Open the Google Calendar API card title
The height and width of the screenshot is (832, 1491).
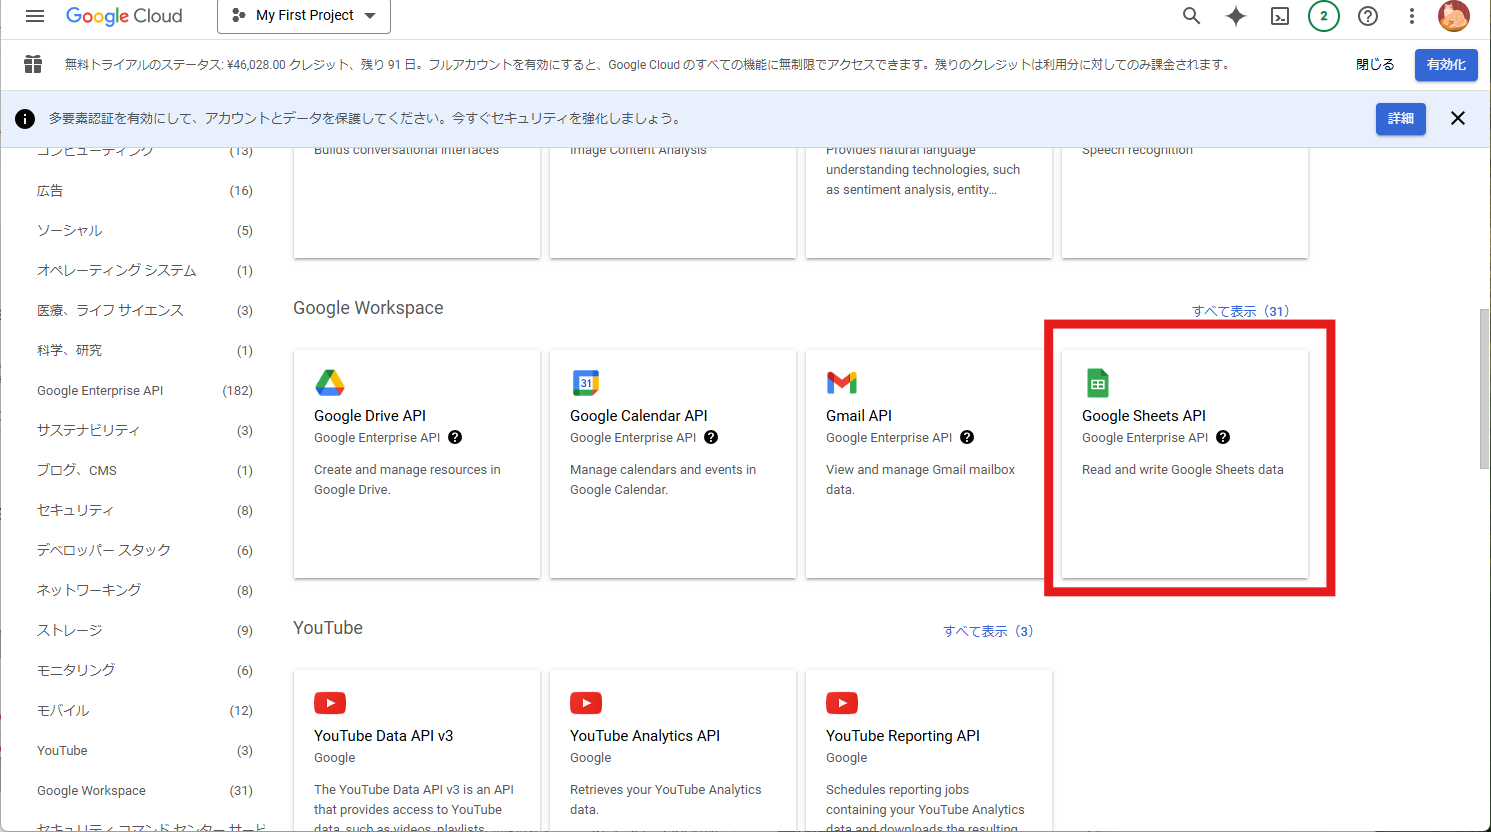pyautogui.click(x=639, y=416)
